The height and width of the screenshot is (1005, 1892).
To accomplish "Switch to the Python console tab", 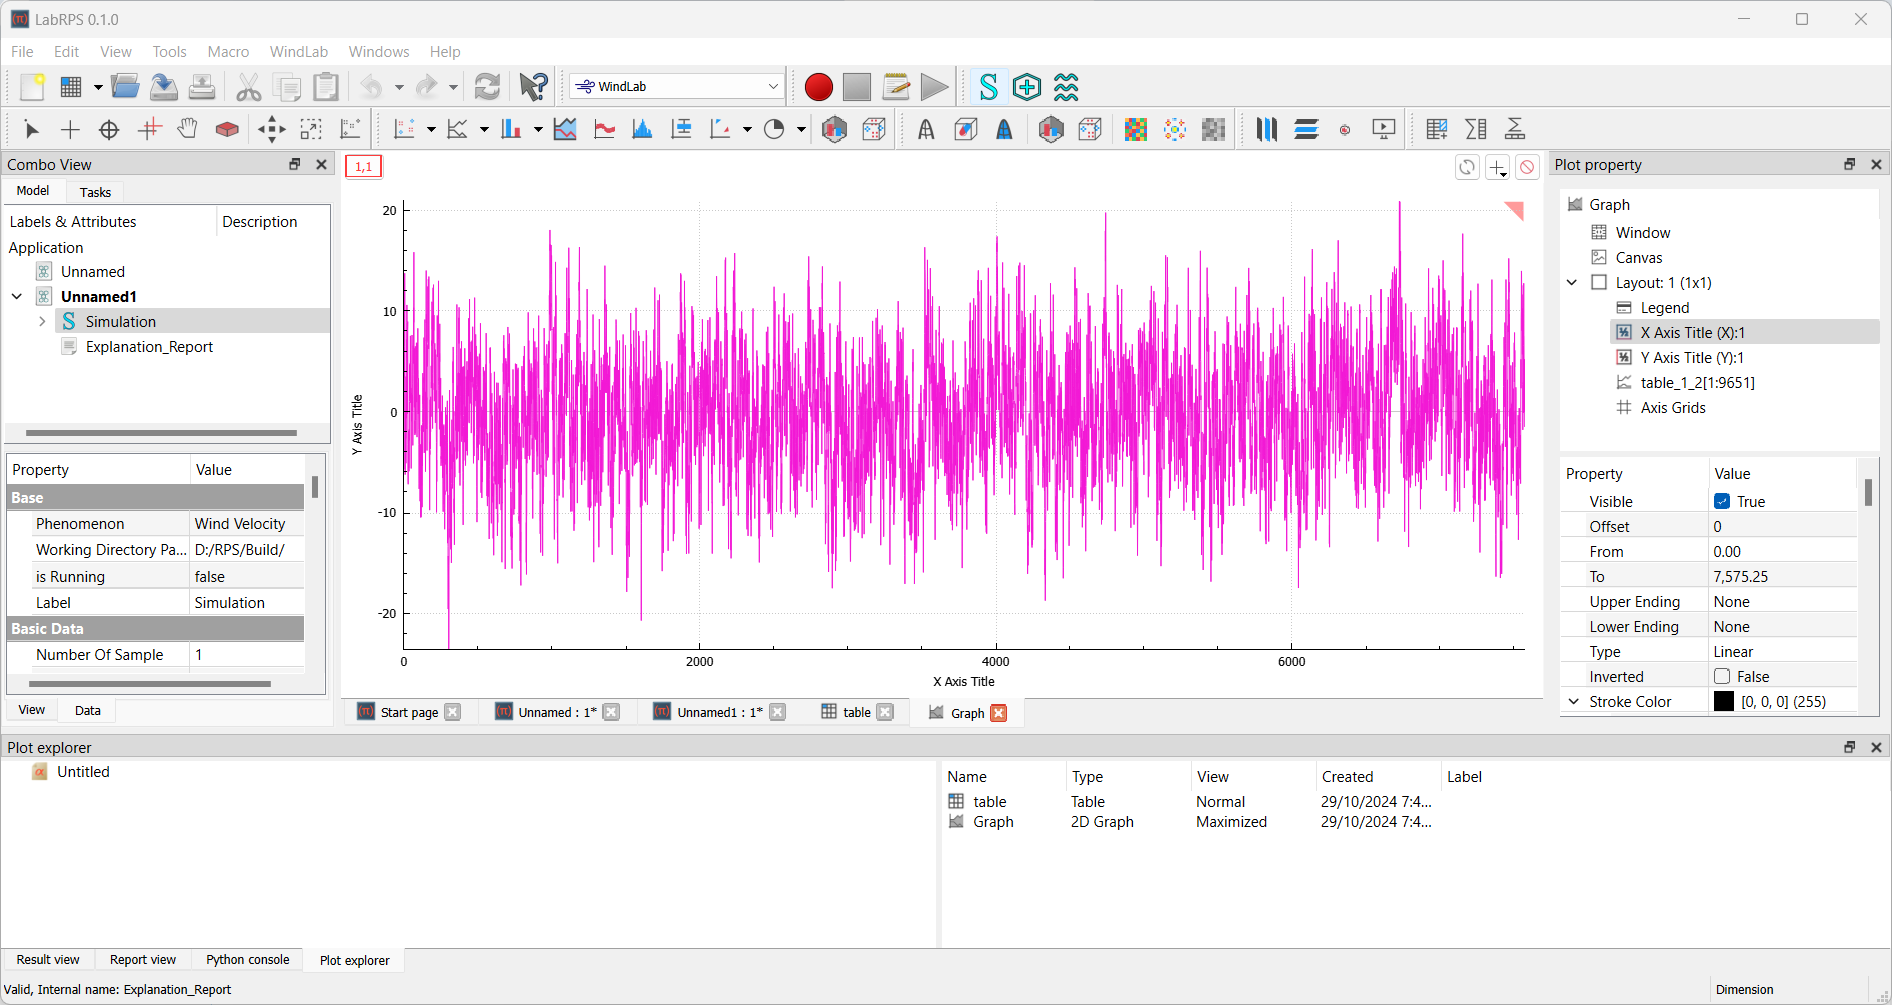I will click(246, 959).
